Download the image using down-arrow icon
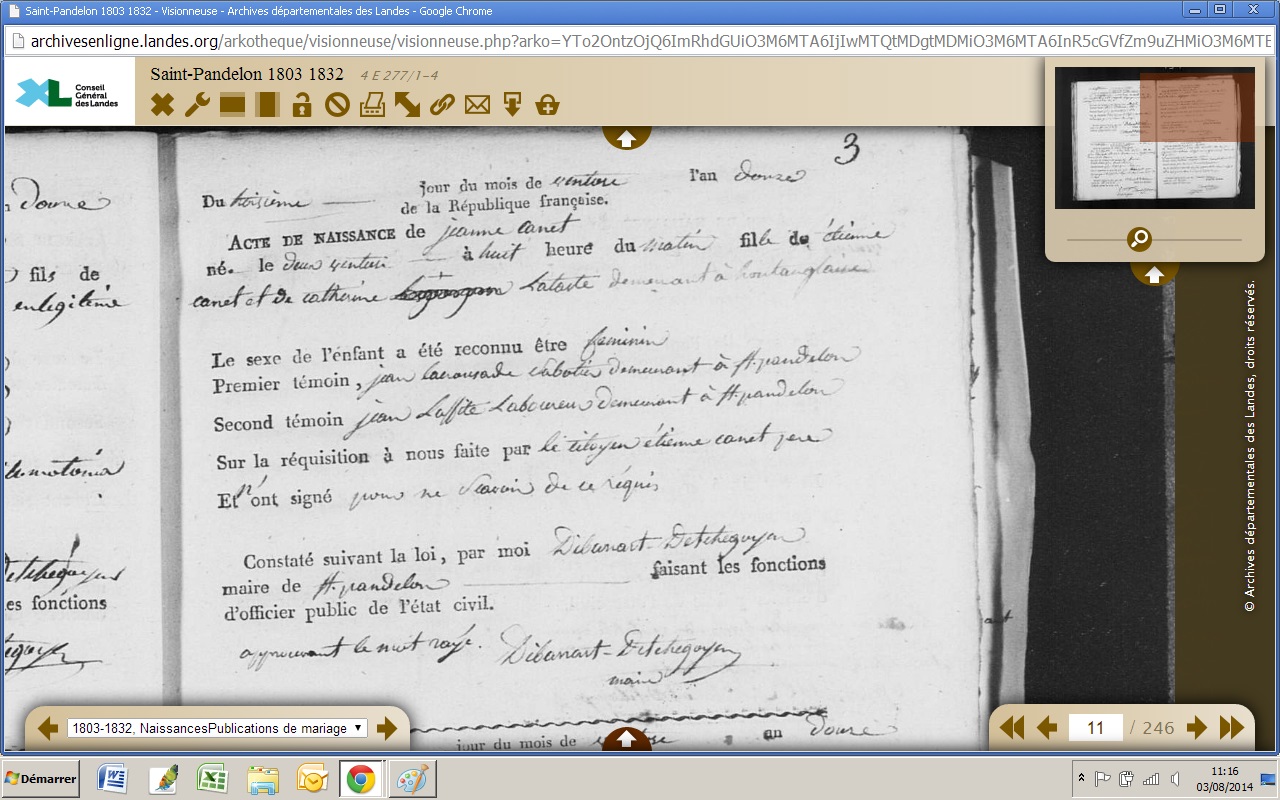 pyautogui.click(x=512, y=104)
